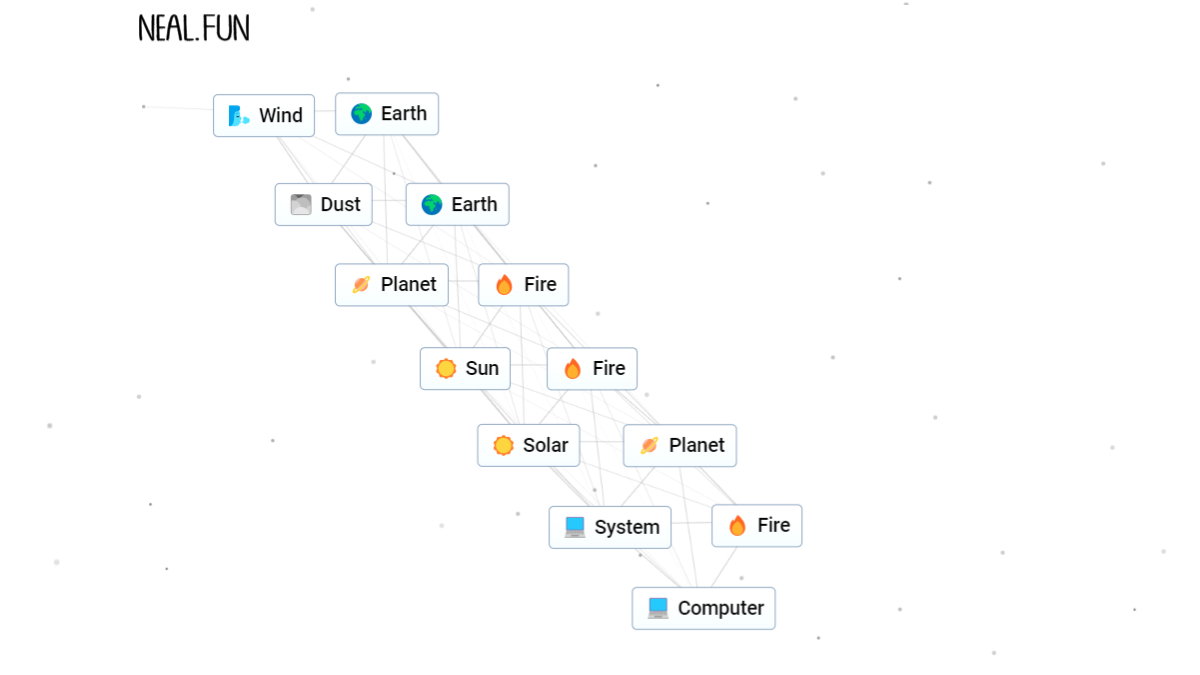
Task: Click the monitor icon on the System tile
Action: coord(575,526)
